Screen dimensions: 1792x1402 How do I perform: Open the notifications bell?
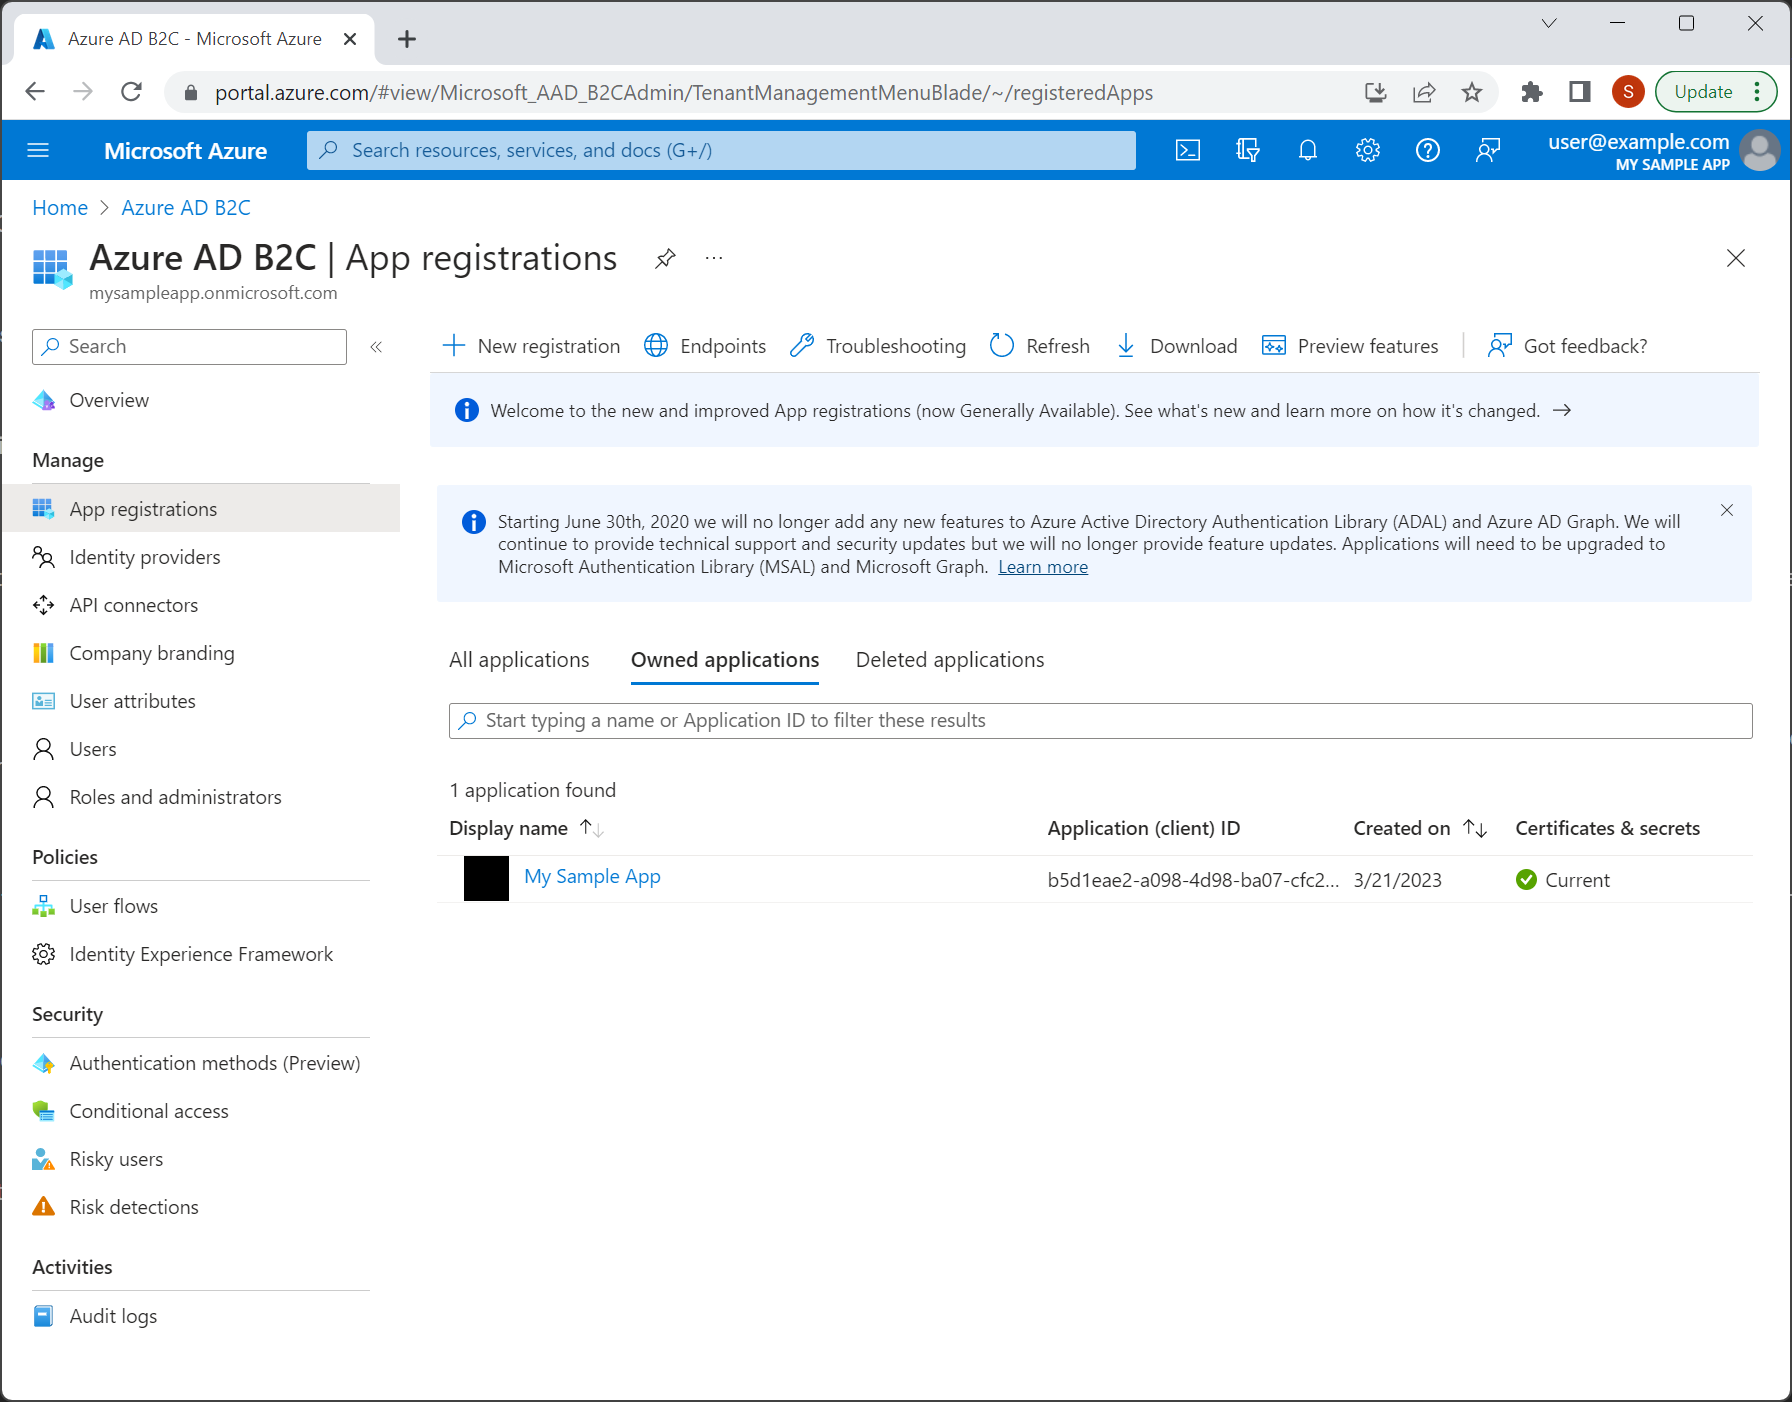point(1307,150)
